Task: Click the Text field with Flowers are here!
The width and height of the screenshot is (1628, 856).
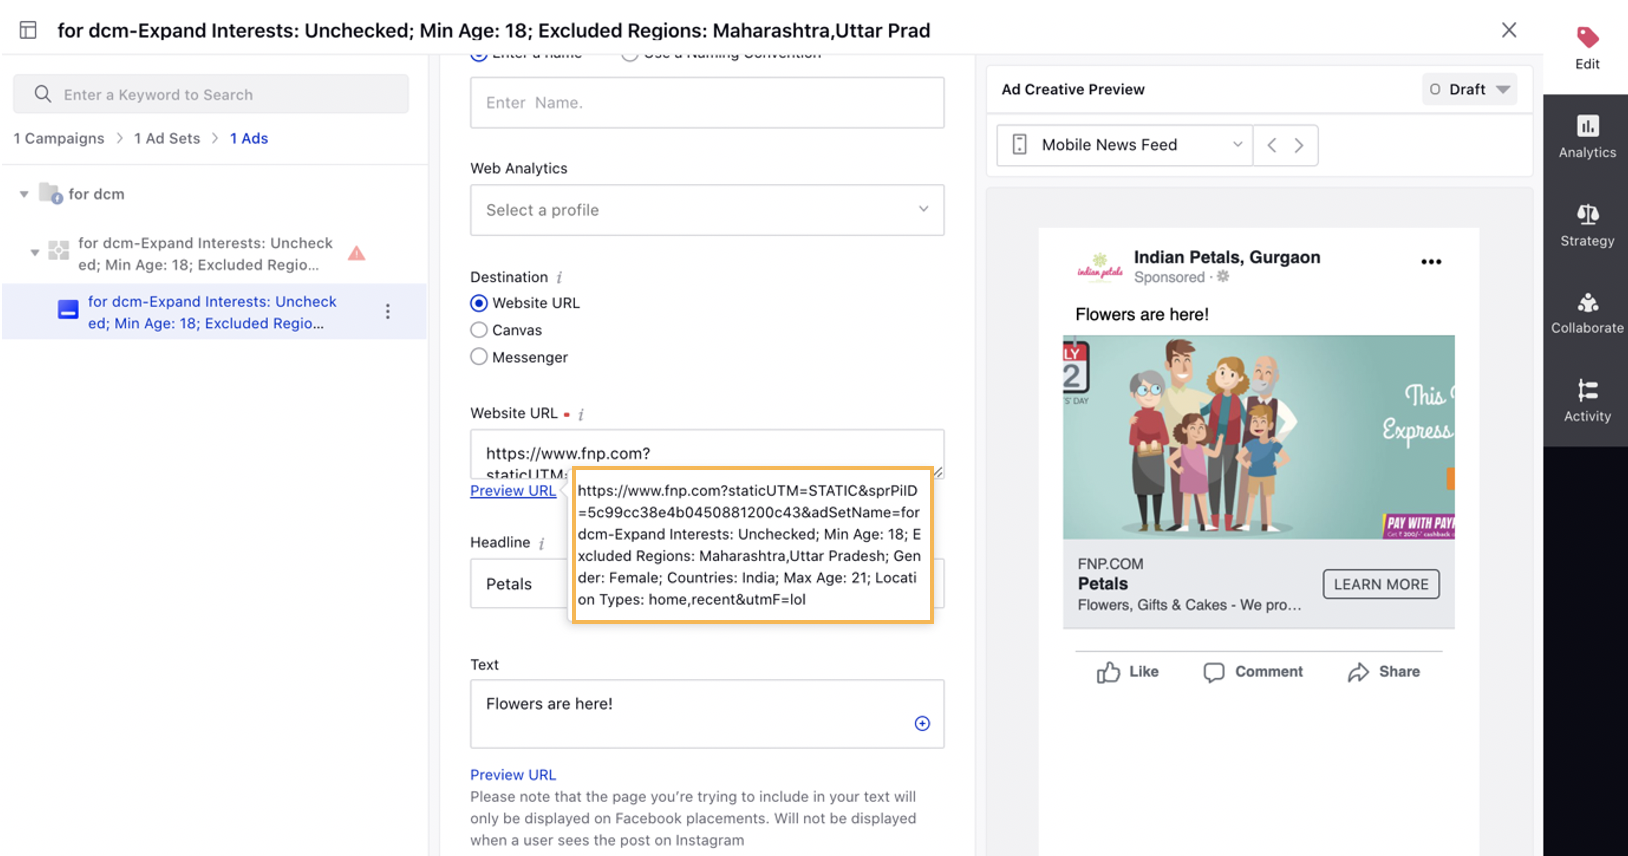Action: [707, 714]
